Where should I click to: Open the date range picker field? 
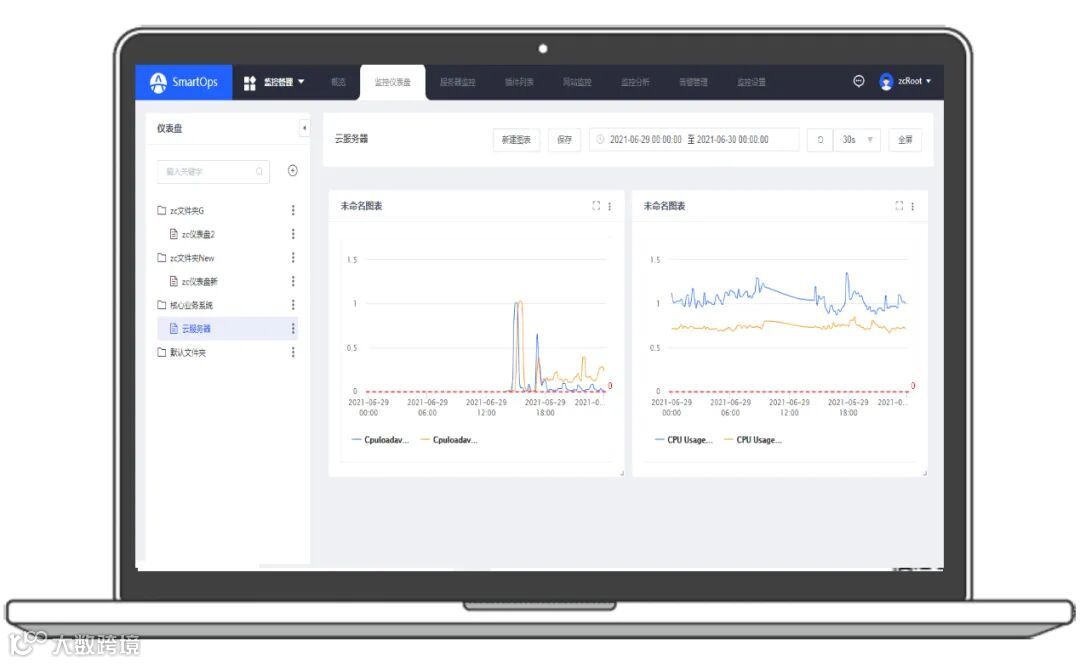[694, 140]
